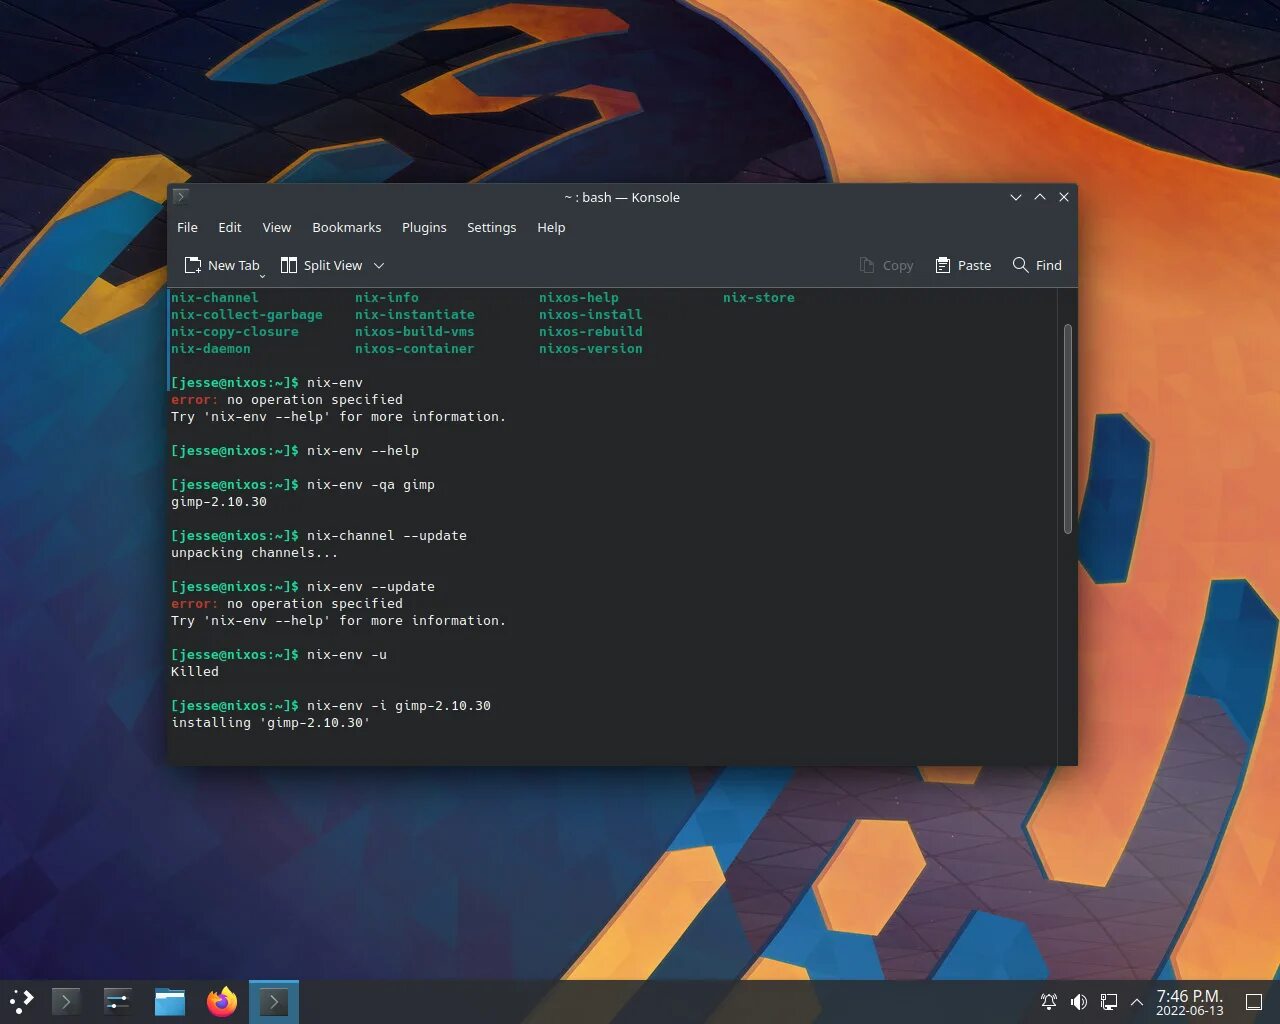This screenshot has height=1024, width=1280.
Task: Open the network tray icon
Action: point(1109,1002)
